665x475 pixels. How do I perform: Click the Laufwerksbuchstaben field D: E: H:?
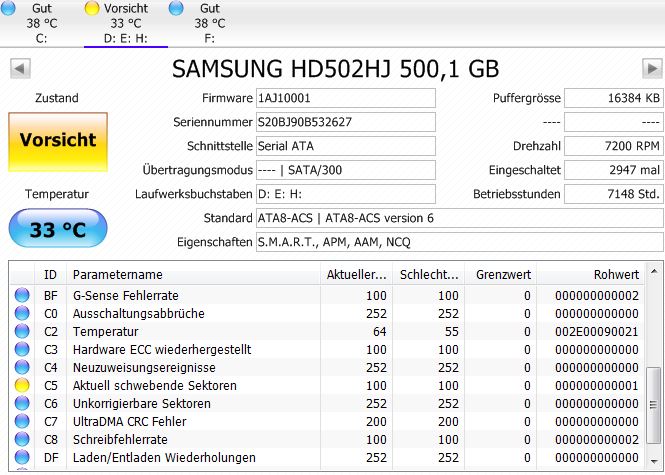point(346,194)
